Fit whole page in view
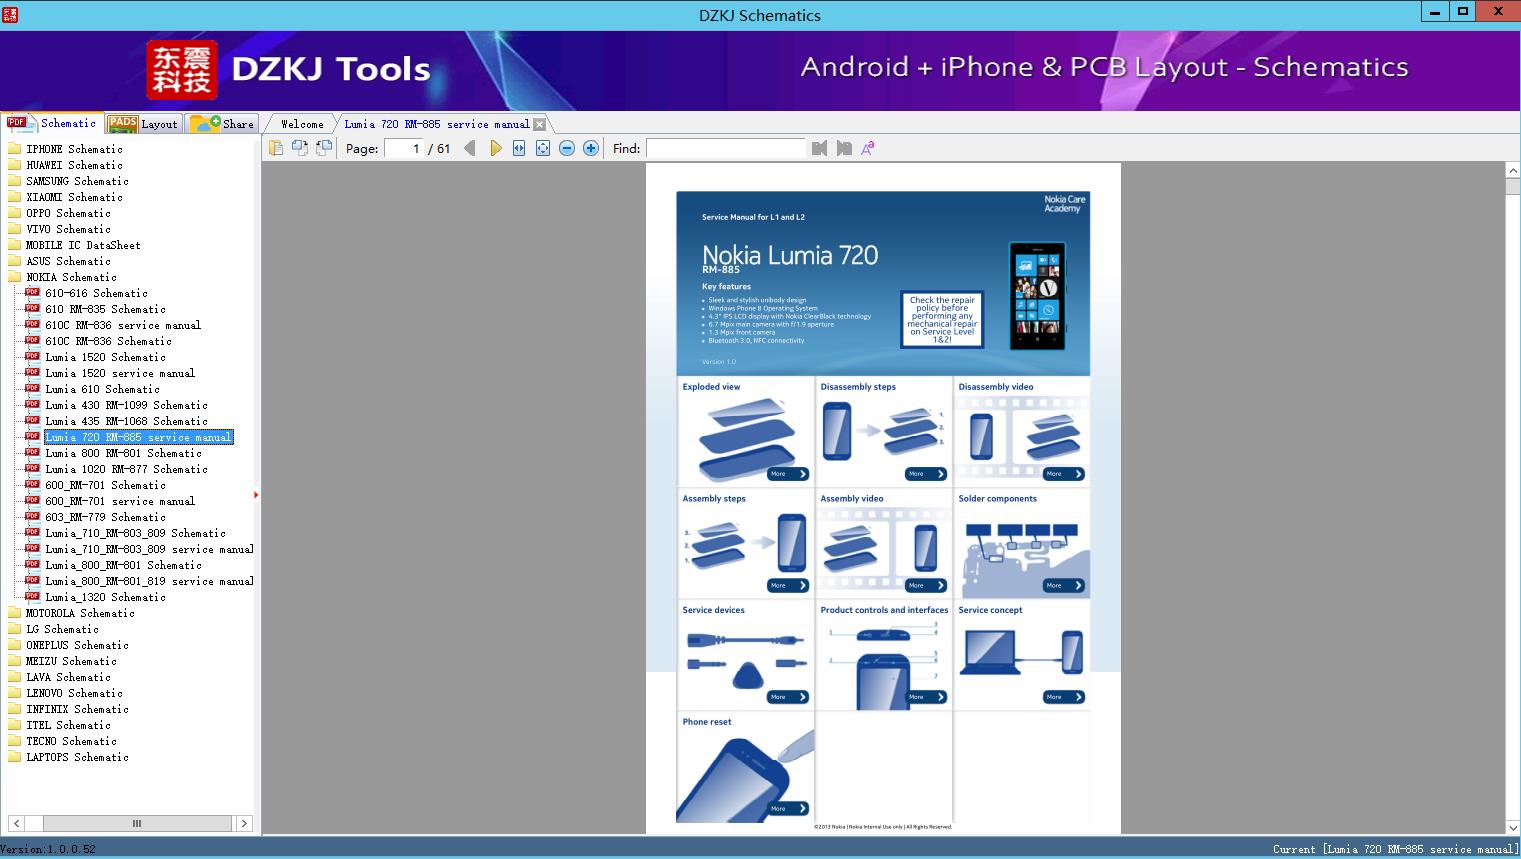1521x859 pixels. (x=543, y=148)
